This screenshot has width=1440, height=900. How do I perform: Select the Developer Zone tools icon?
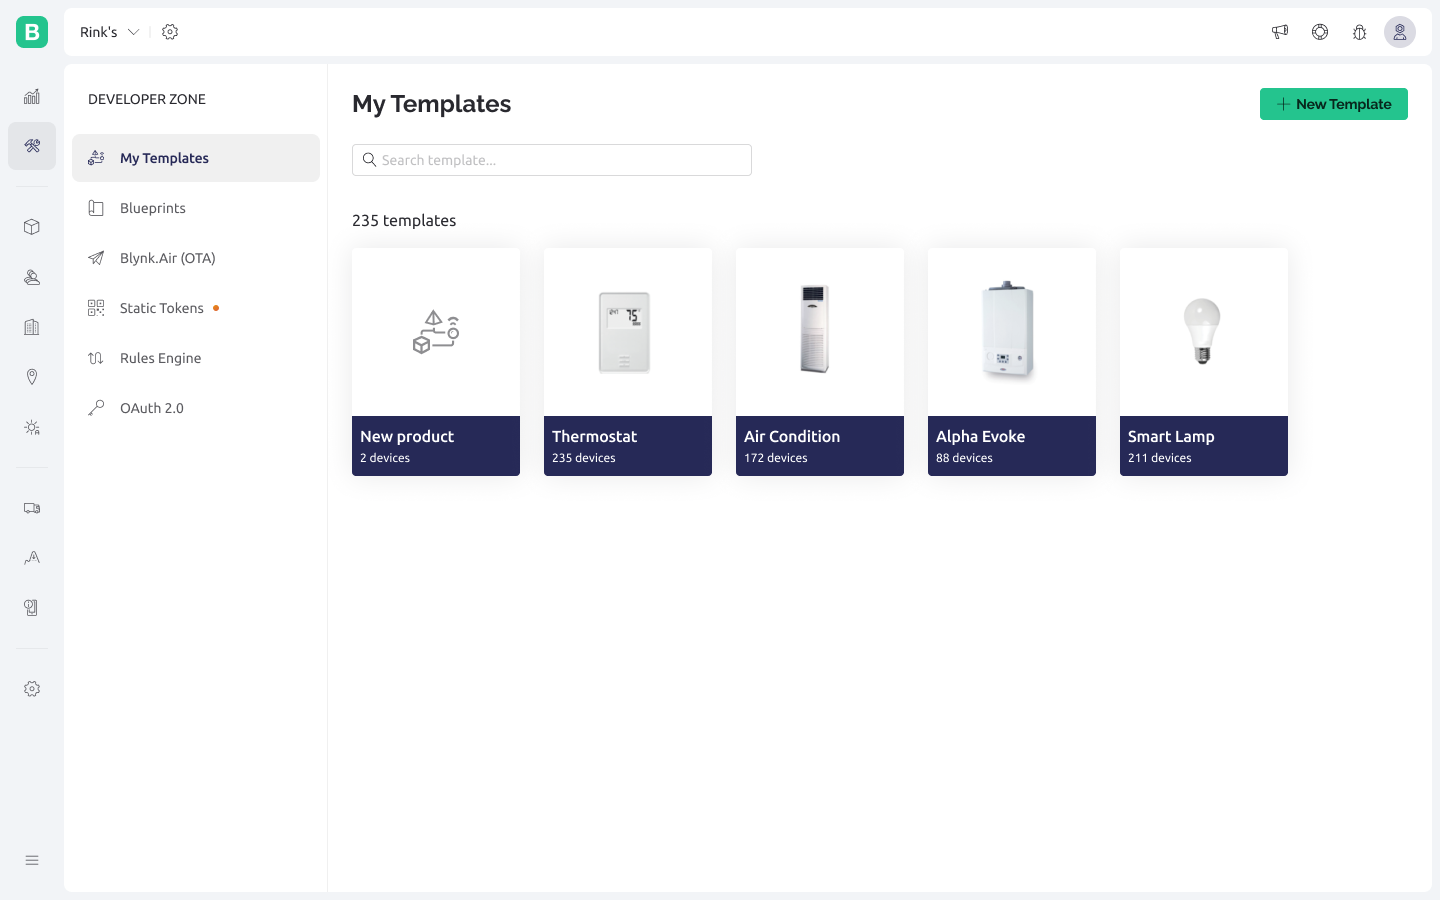point(32,146)
